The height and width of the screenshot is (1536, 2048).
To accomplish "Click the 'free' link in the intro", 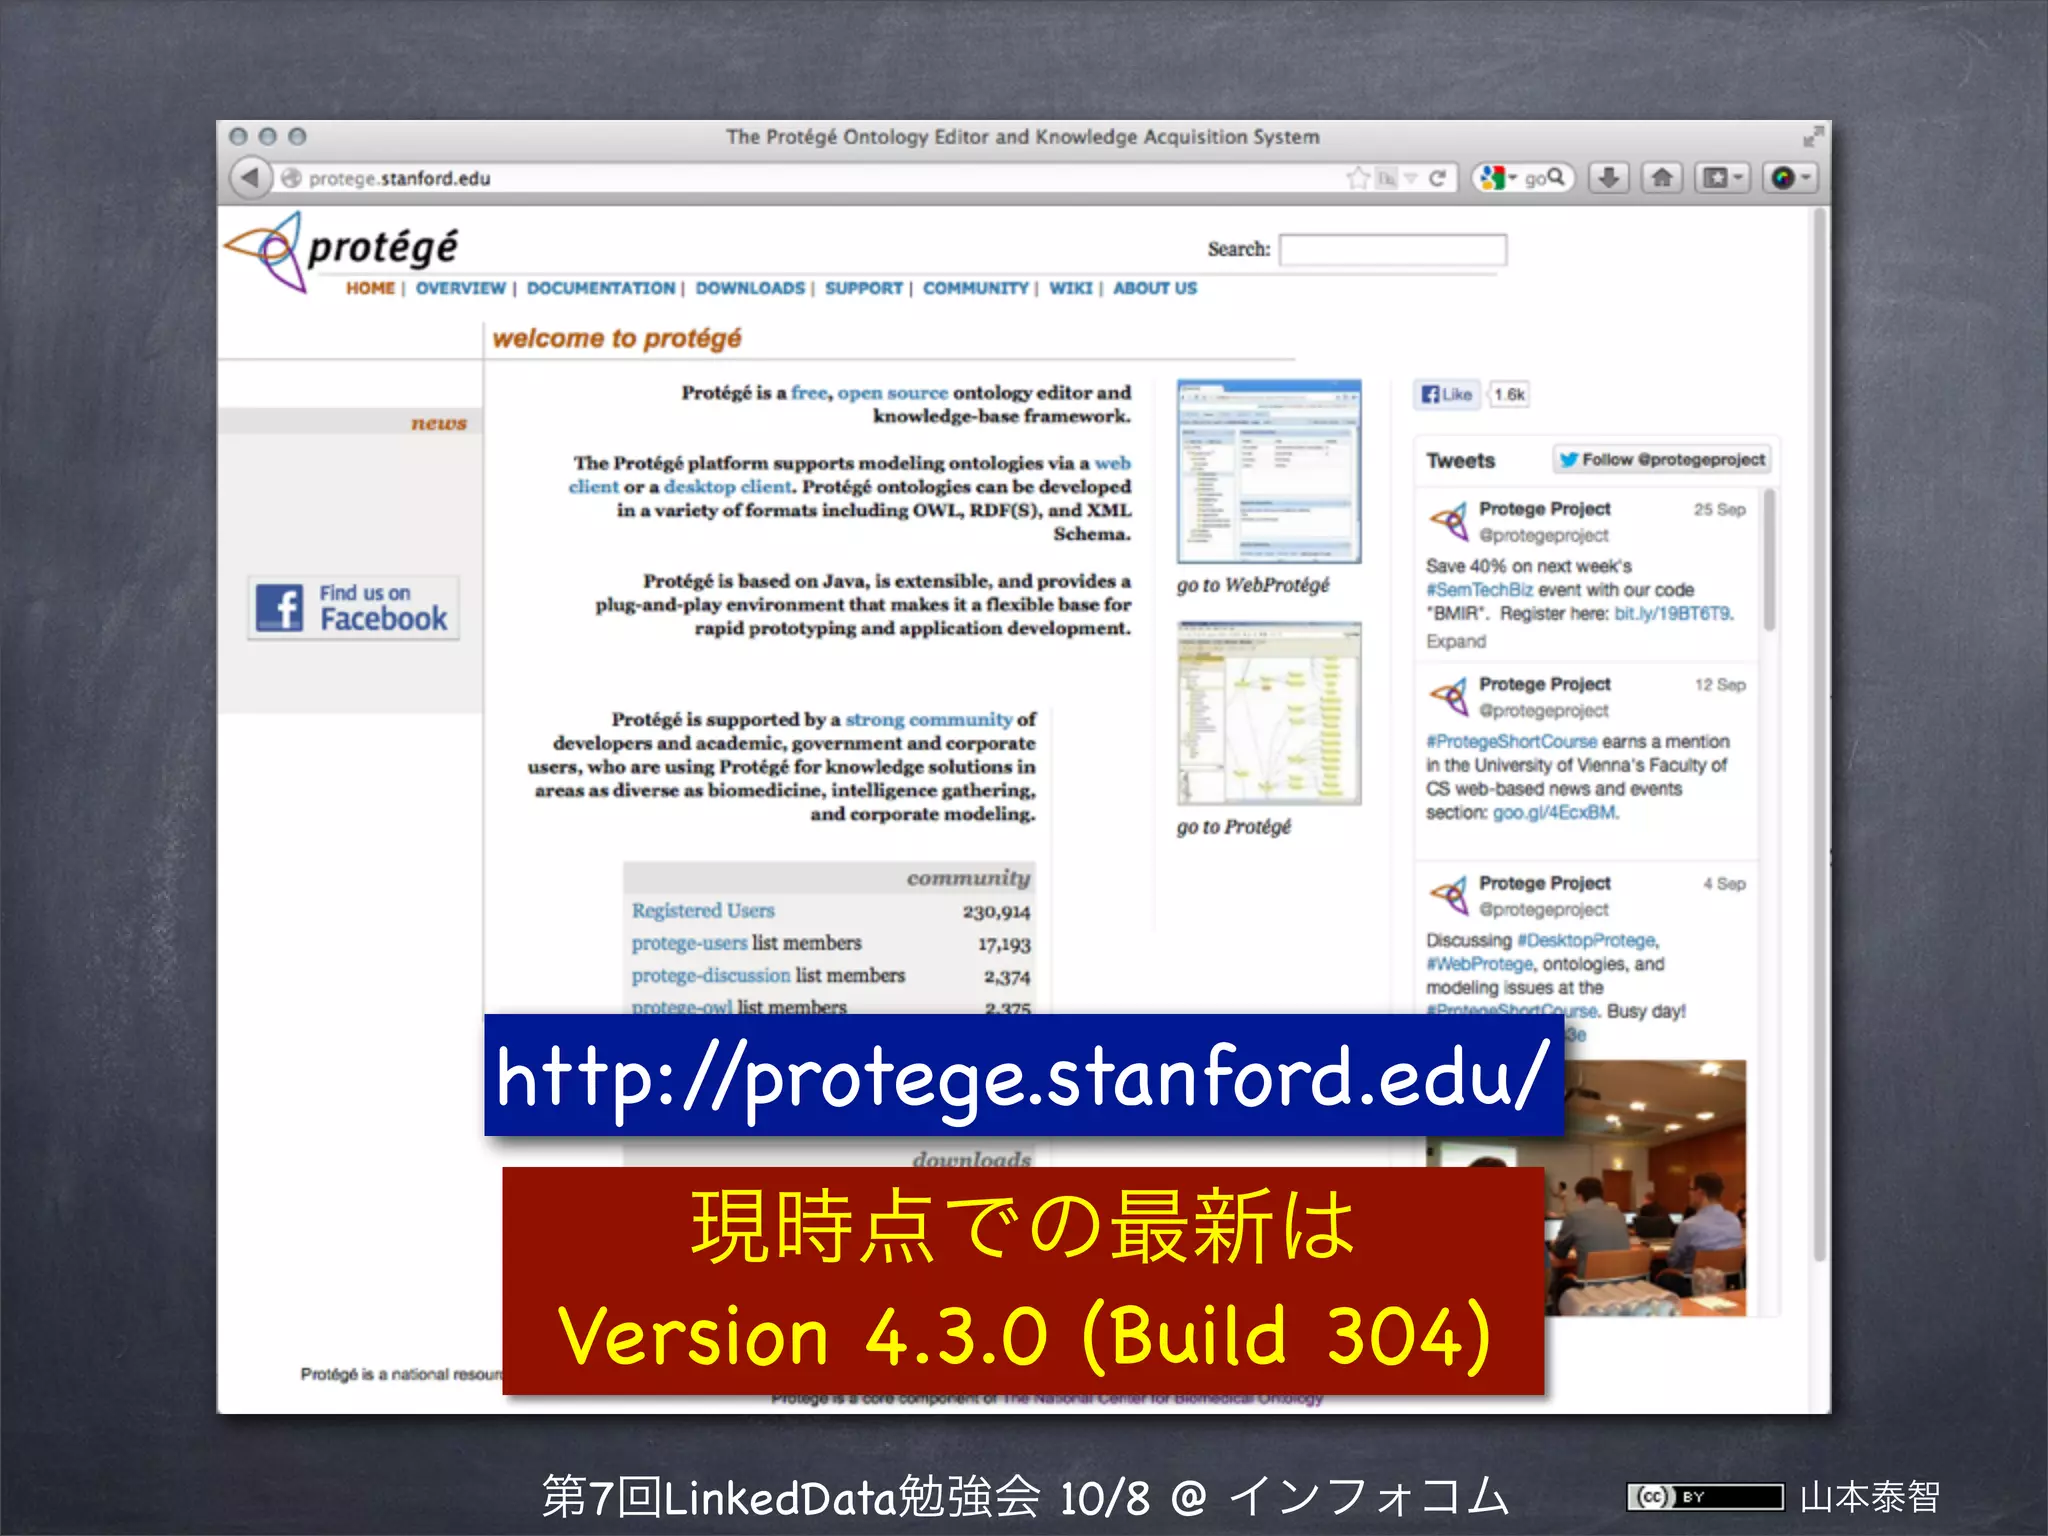I will tap(809, 393).
